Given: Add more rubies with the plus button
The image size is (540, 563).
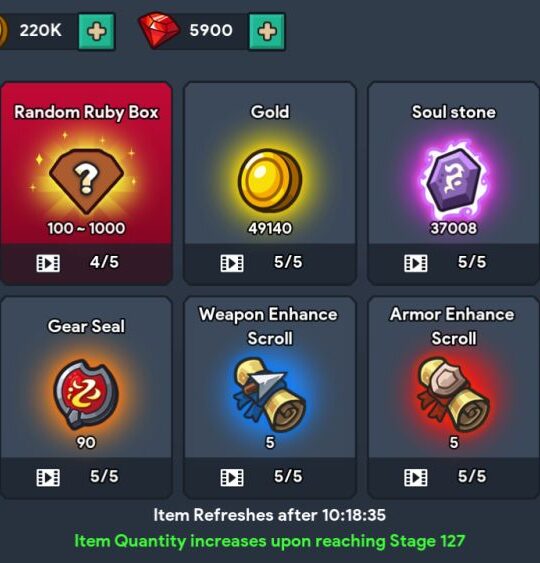Looking at the screenshot, I should pyautogui.click(x=267, y=31).
